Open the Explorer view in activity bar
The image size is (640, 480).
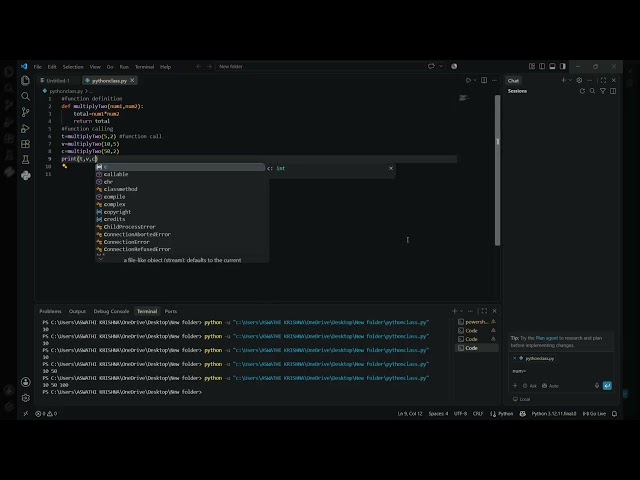tap(25, 80)
